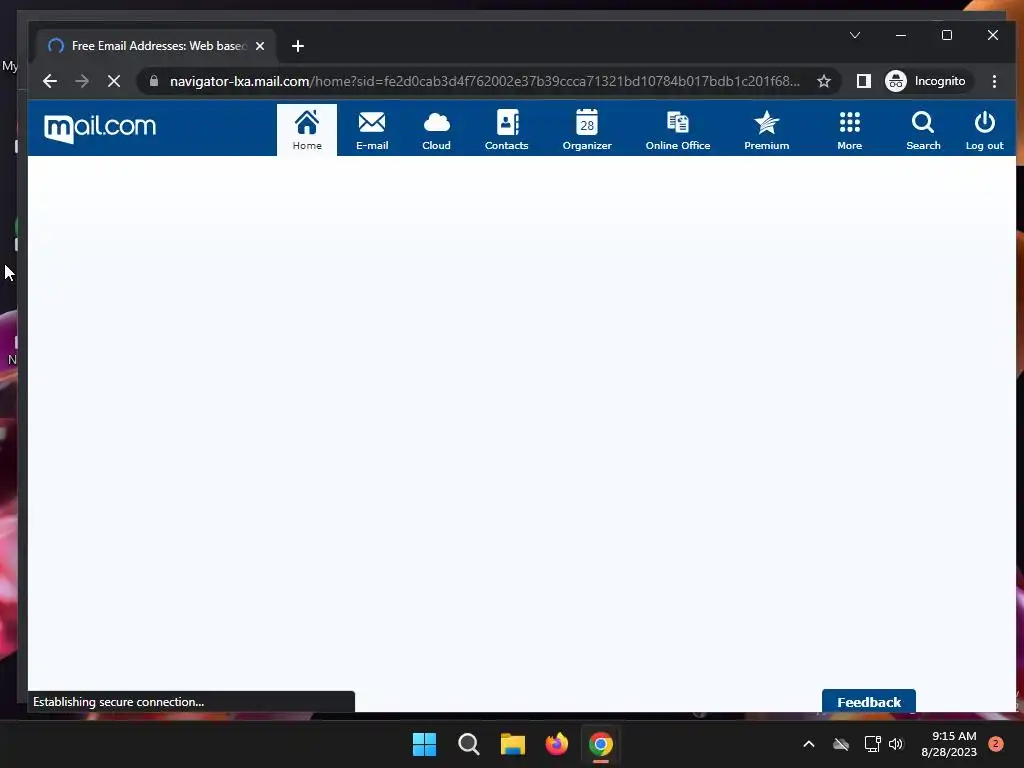
Task: Open the tab search dropdown arrow
Action: 854,35
